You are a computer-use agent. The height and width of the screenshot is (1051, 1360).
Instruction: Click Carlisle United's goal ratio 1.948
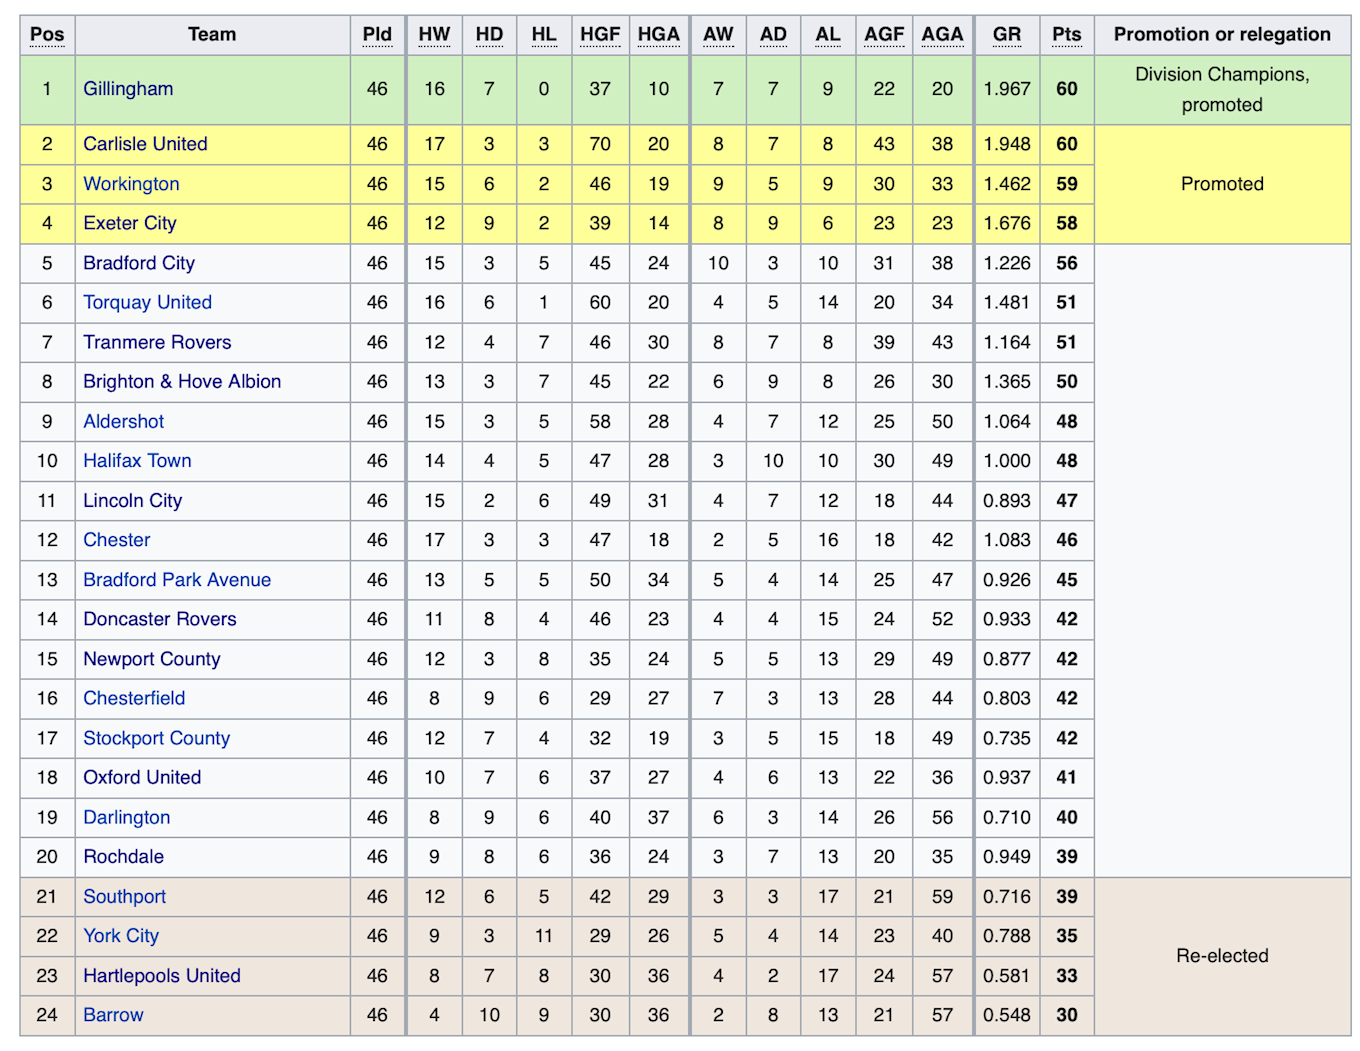[1007, 144]
